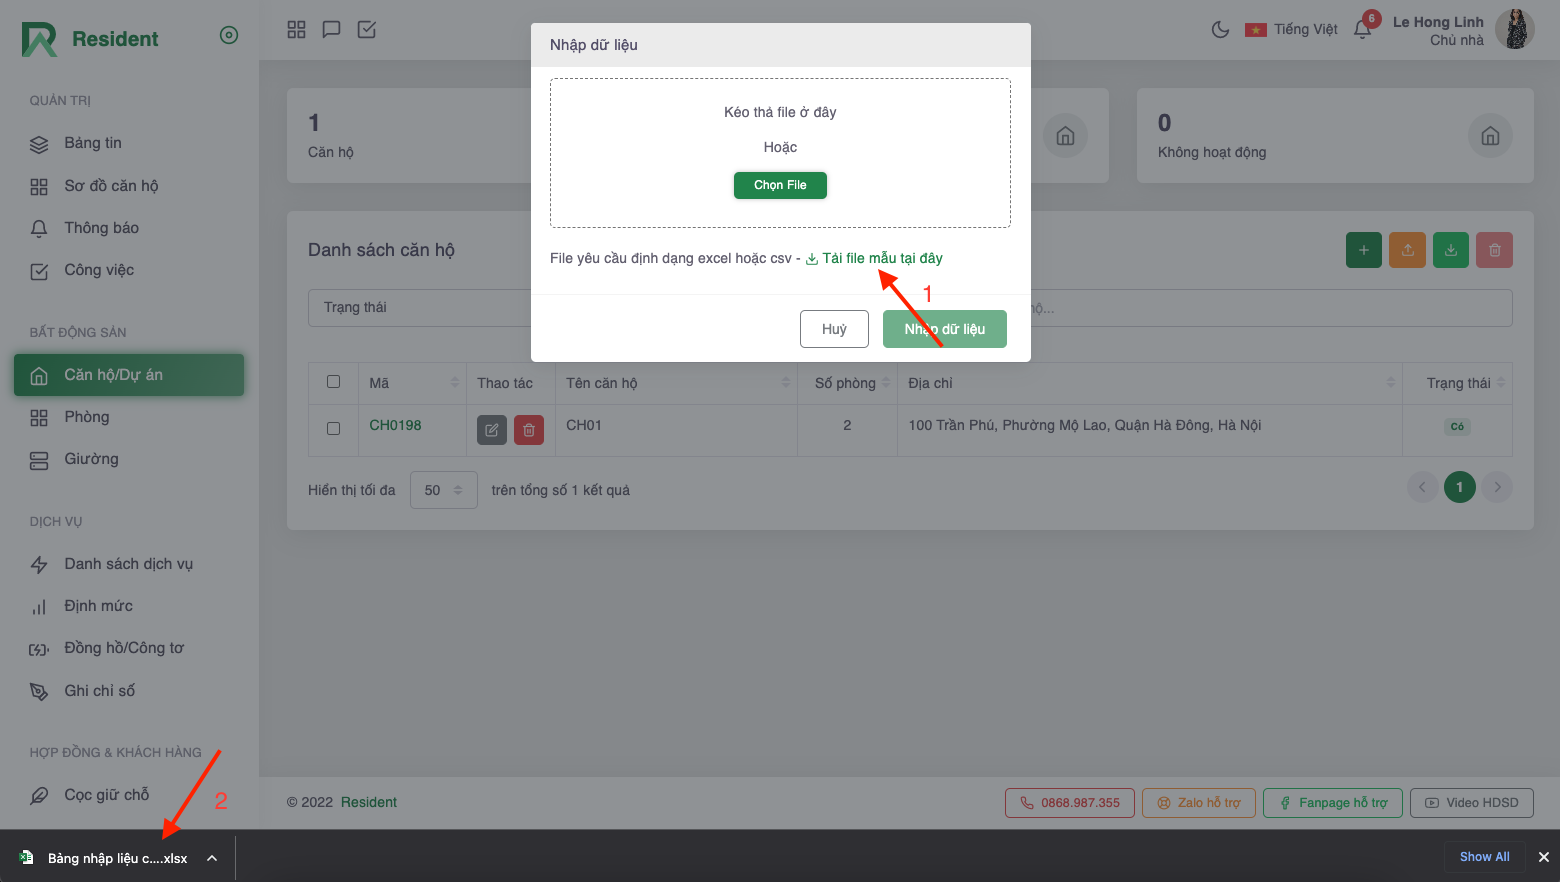Tick the select-all checkbox in table header

(x=334, y=382)
